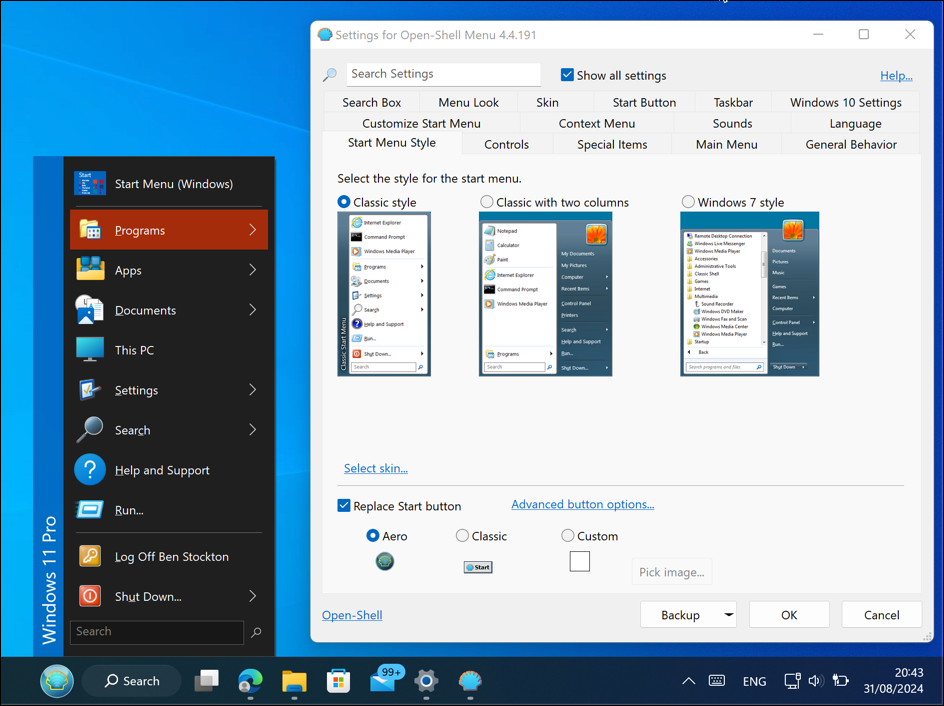Uncheck the Show all settings checkbox
The image size is (944, 706).
point(567,75)
